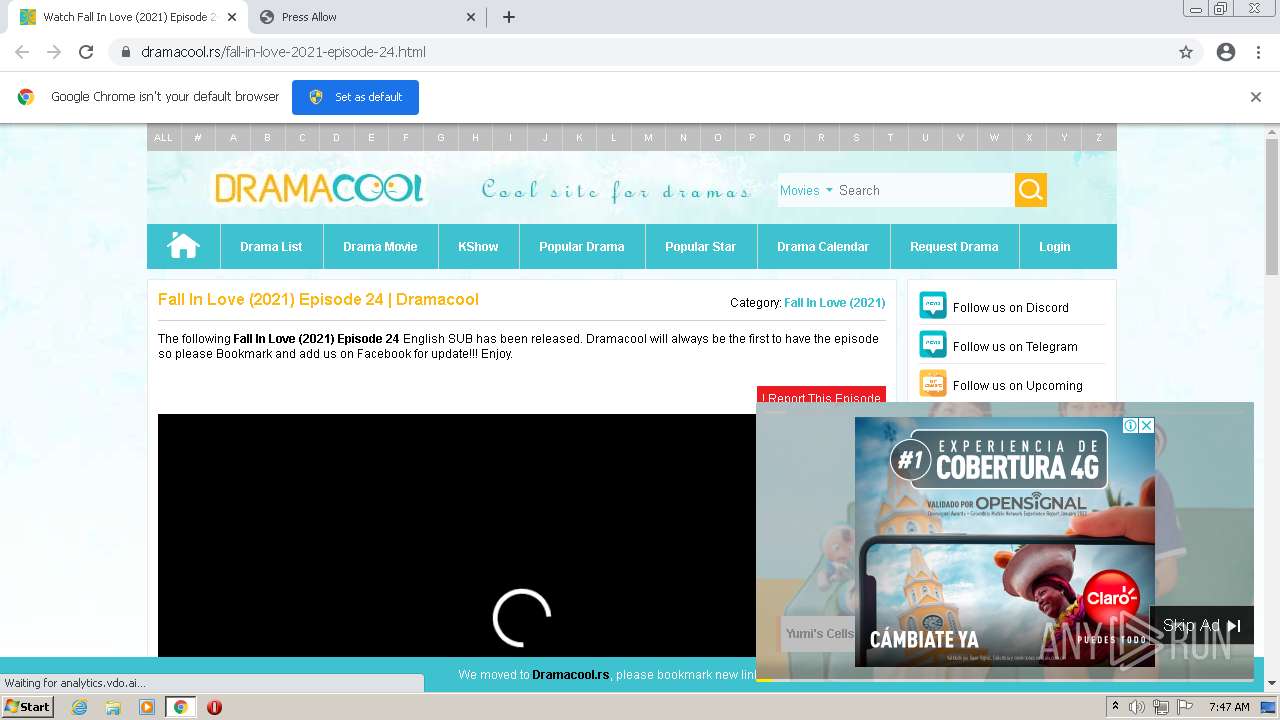Click the Dramacool logo
The image size is (1280, 720).
pyautogui.click(x=319, y=188)
